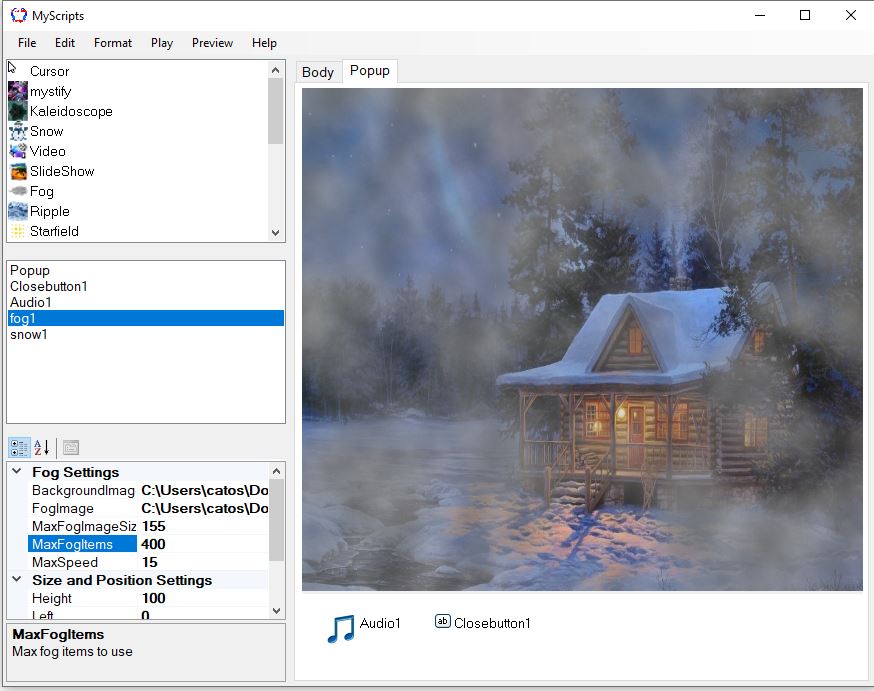
Task: Click the BackgroundImage path value
Action: tap(204, 490)
